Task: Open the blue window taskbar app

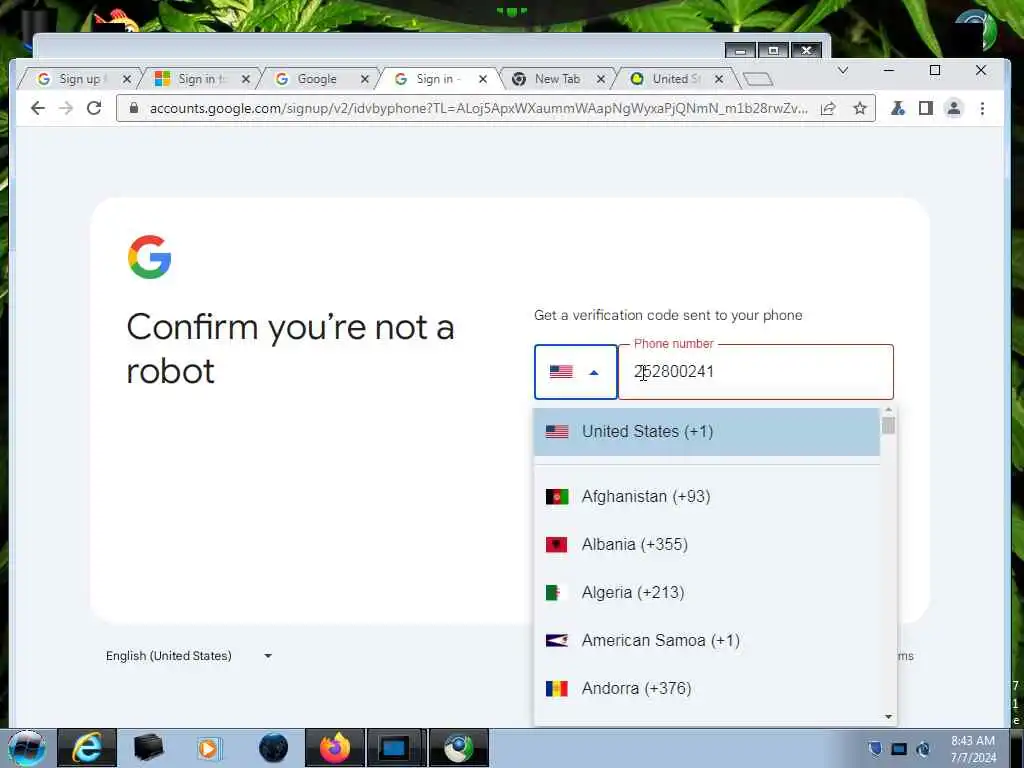Action: 395,748
